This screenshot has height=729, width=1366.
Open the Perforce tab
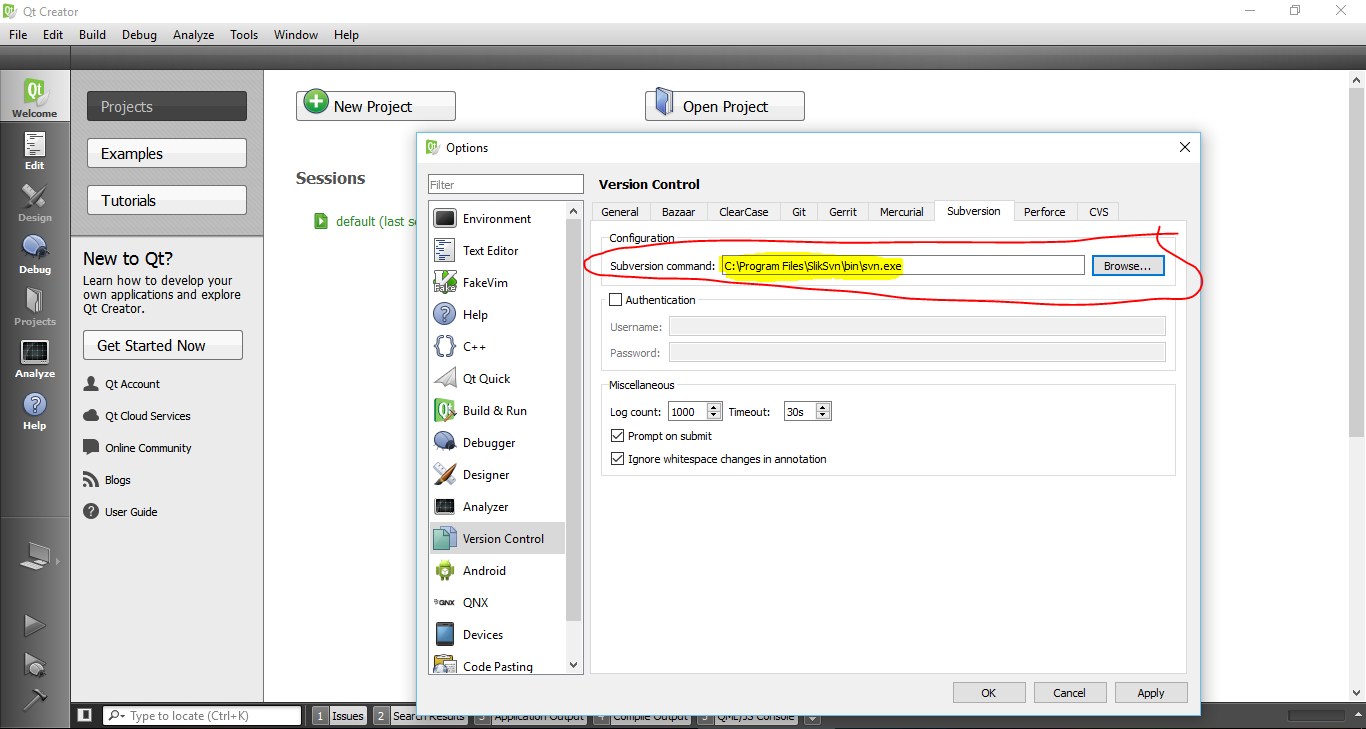[x=1045, y=212]
